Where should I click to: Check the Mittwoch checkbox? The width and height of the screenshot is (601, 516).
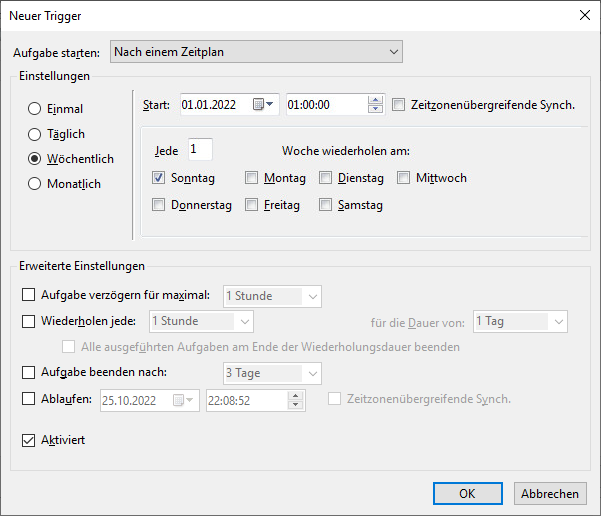tap(403, 178)
